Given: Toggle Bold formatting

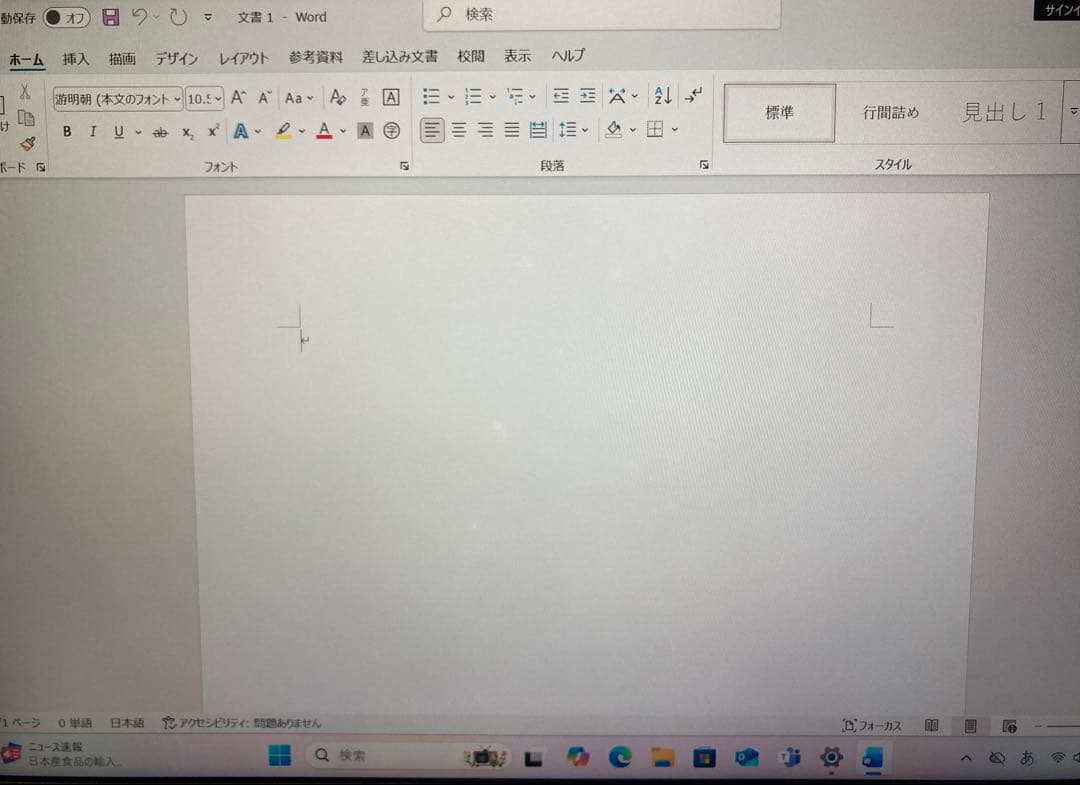Looking at the screenshot, I should (x=67, y=131).
